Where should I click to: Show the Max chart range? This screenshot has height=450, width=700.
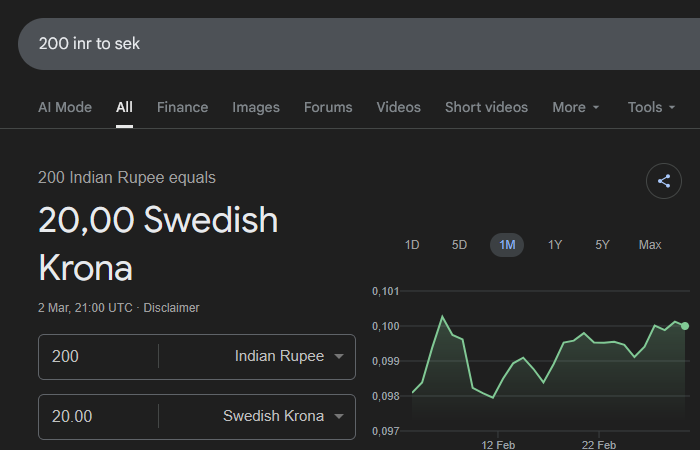coord(650,245)
